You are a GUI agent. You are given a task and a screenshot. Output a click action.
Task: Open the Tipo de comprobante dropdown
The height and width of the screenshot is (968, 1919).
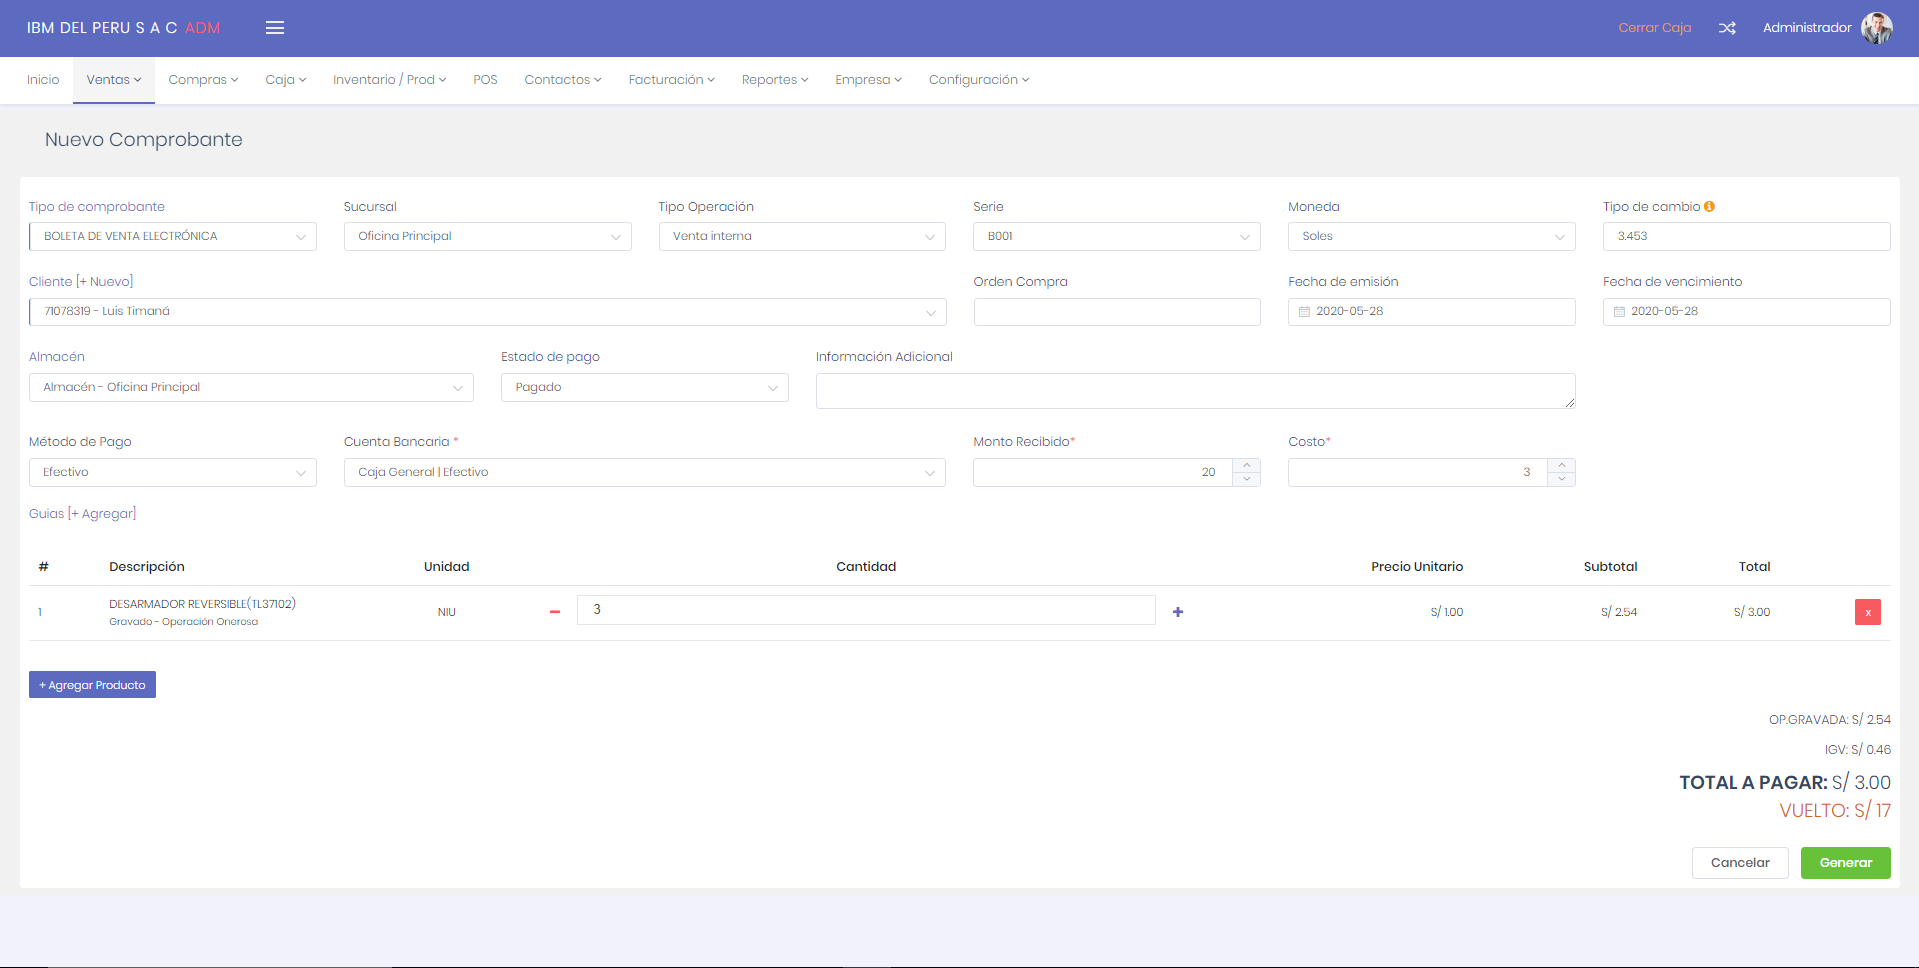172,237
